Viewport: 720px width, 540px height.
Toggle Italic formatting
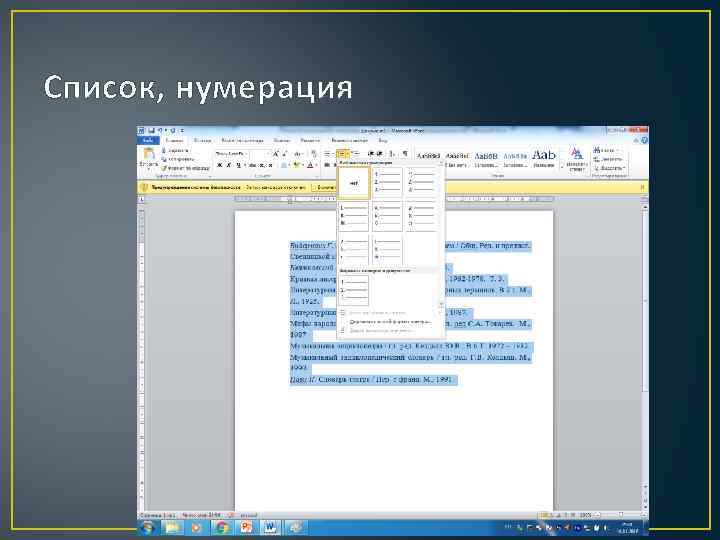(228, 165)
